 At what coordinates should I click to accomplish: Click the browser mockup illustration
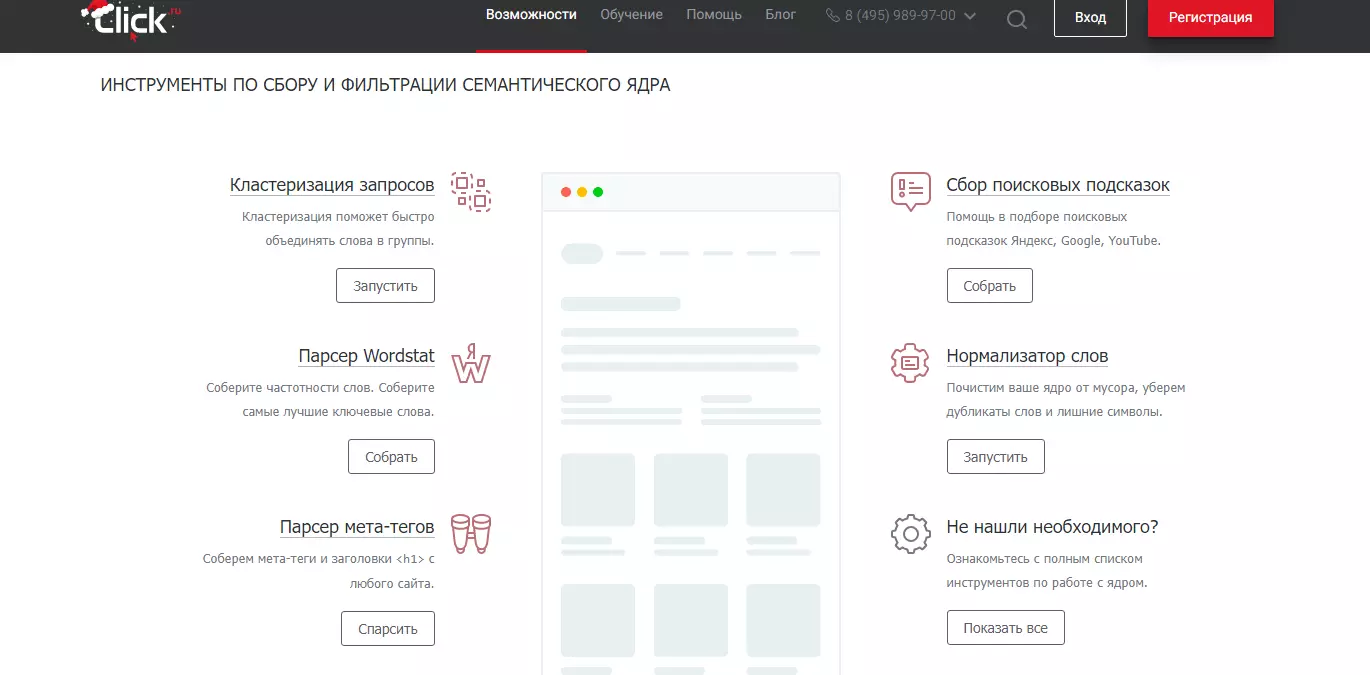pyautogui.click(x=691, y=424)
